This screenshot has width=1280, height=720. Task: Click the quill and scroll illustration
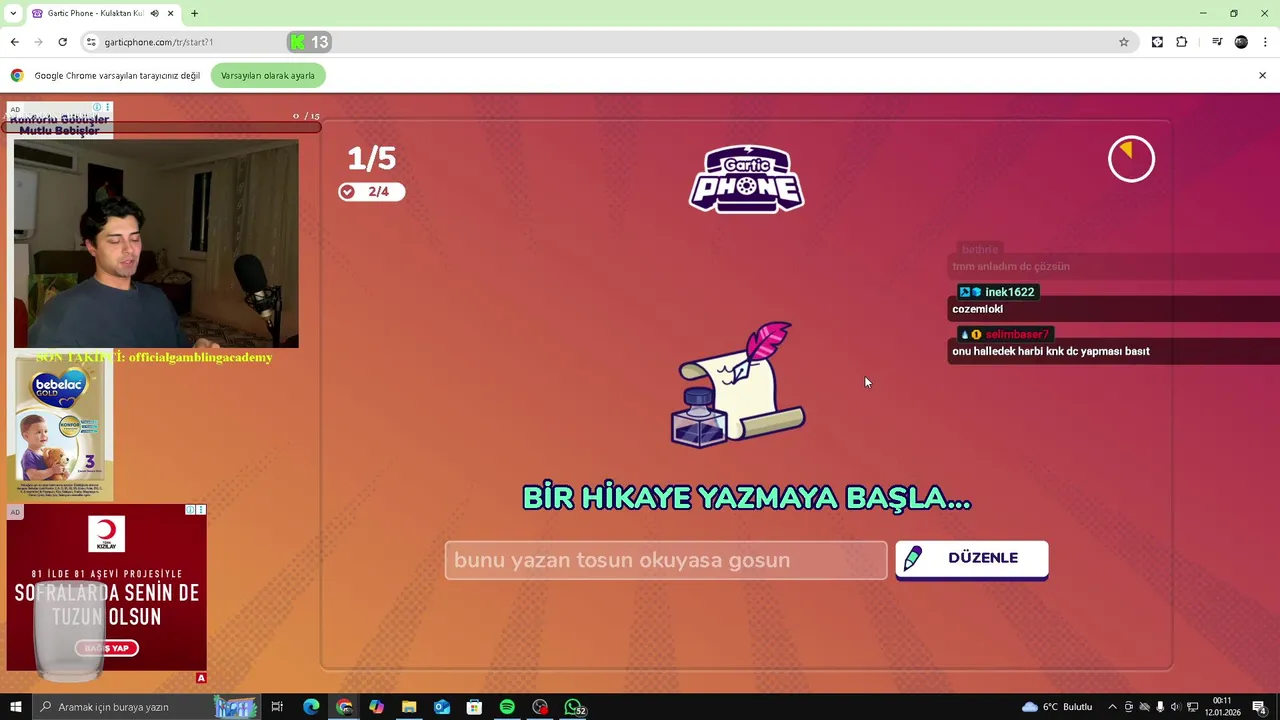[738, 385]
